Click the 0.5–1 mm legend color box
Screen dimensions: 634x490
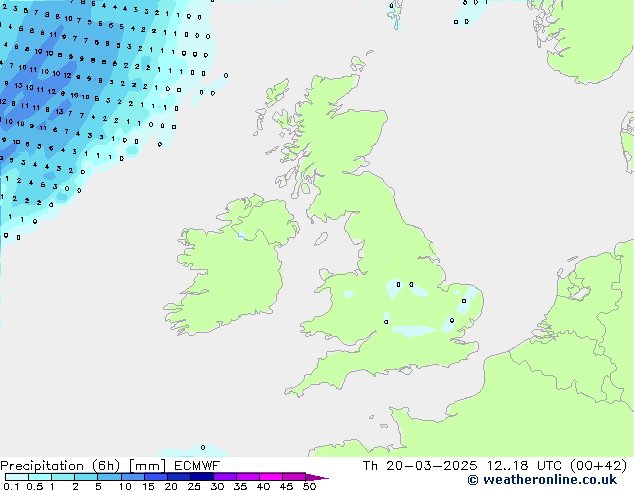[x=40, y=477]
